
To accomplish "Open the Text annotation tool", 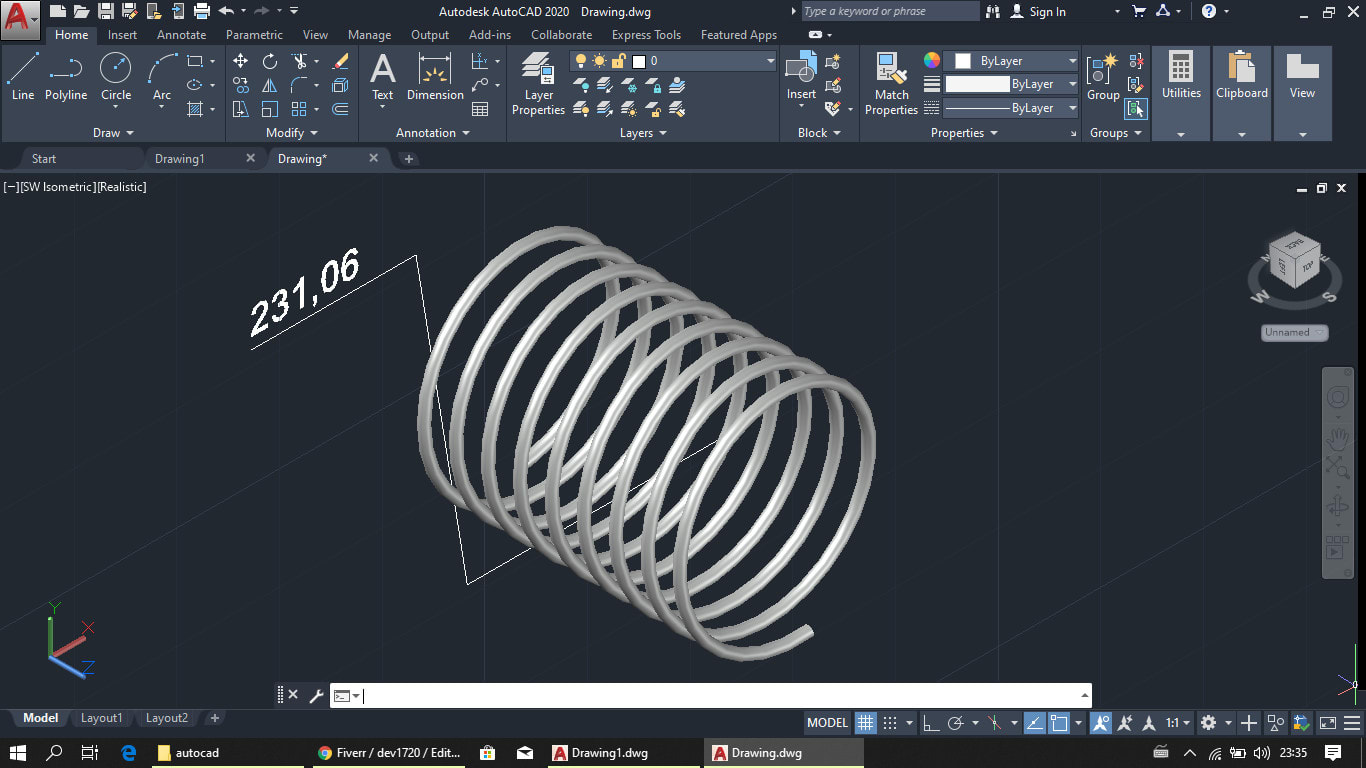I will pos(383,77).
